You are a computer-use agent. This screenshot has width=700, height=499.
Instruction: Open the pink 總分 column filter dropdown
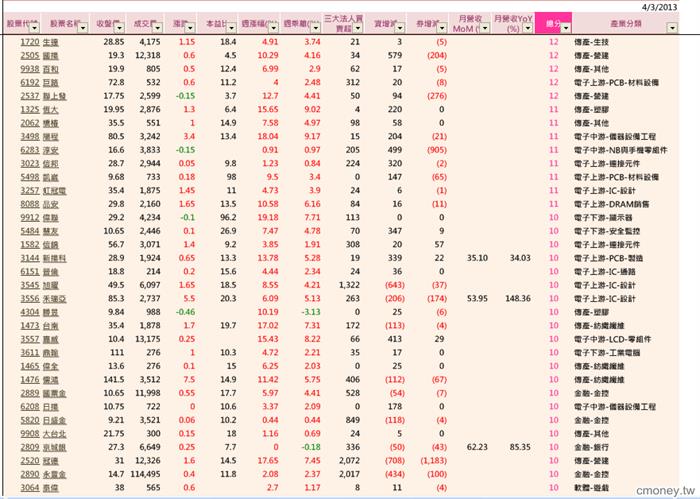[x=566, y=28]
